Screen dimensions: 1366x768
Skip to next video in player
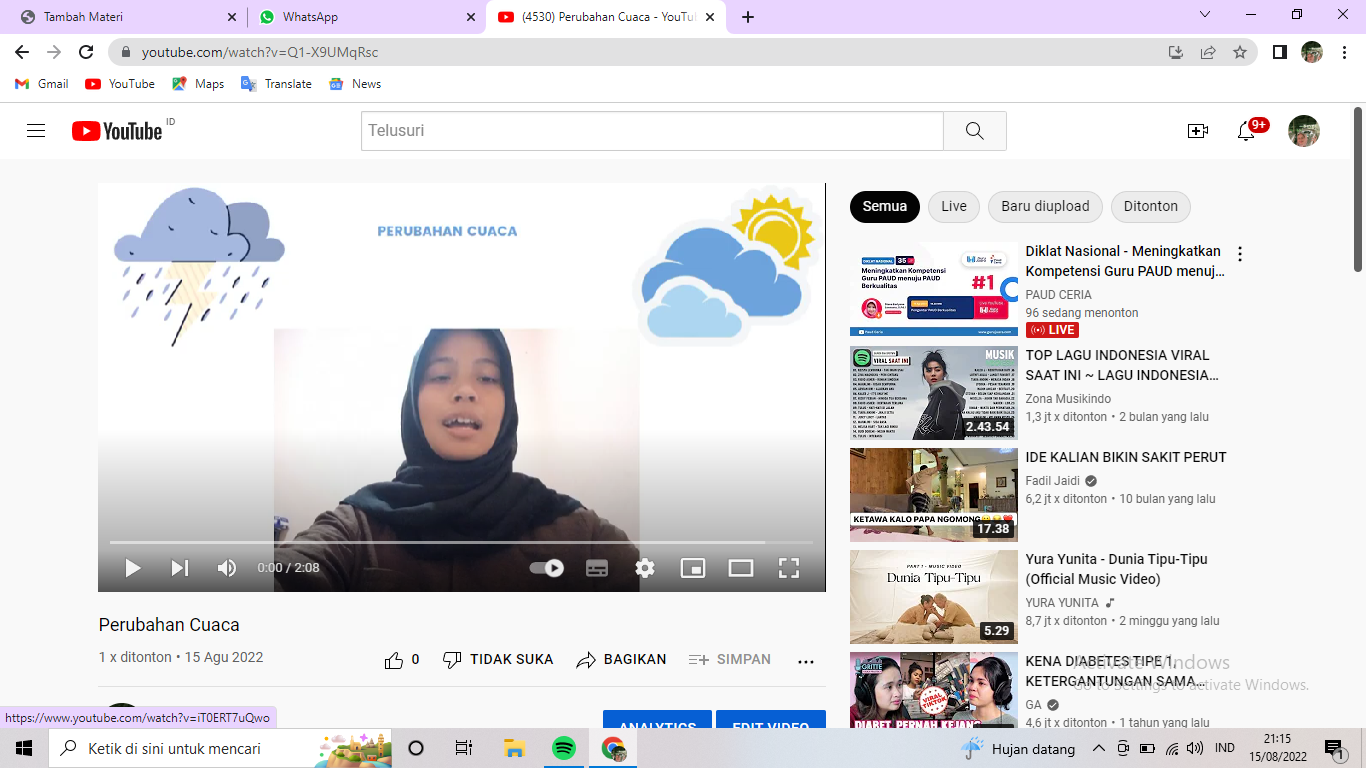[x=180, y=568]
